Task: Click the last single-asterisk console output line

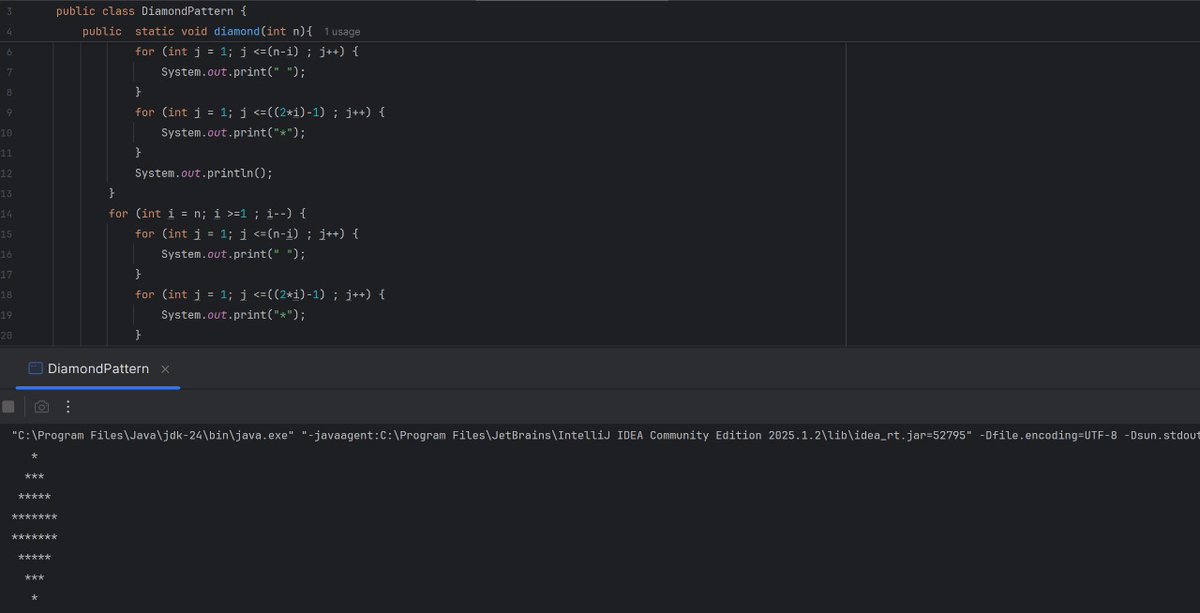Action: pos(35,599)
